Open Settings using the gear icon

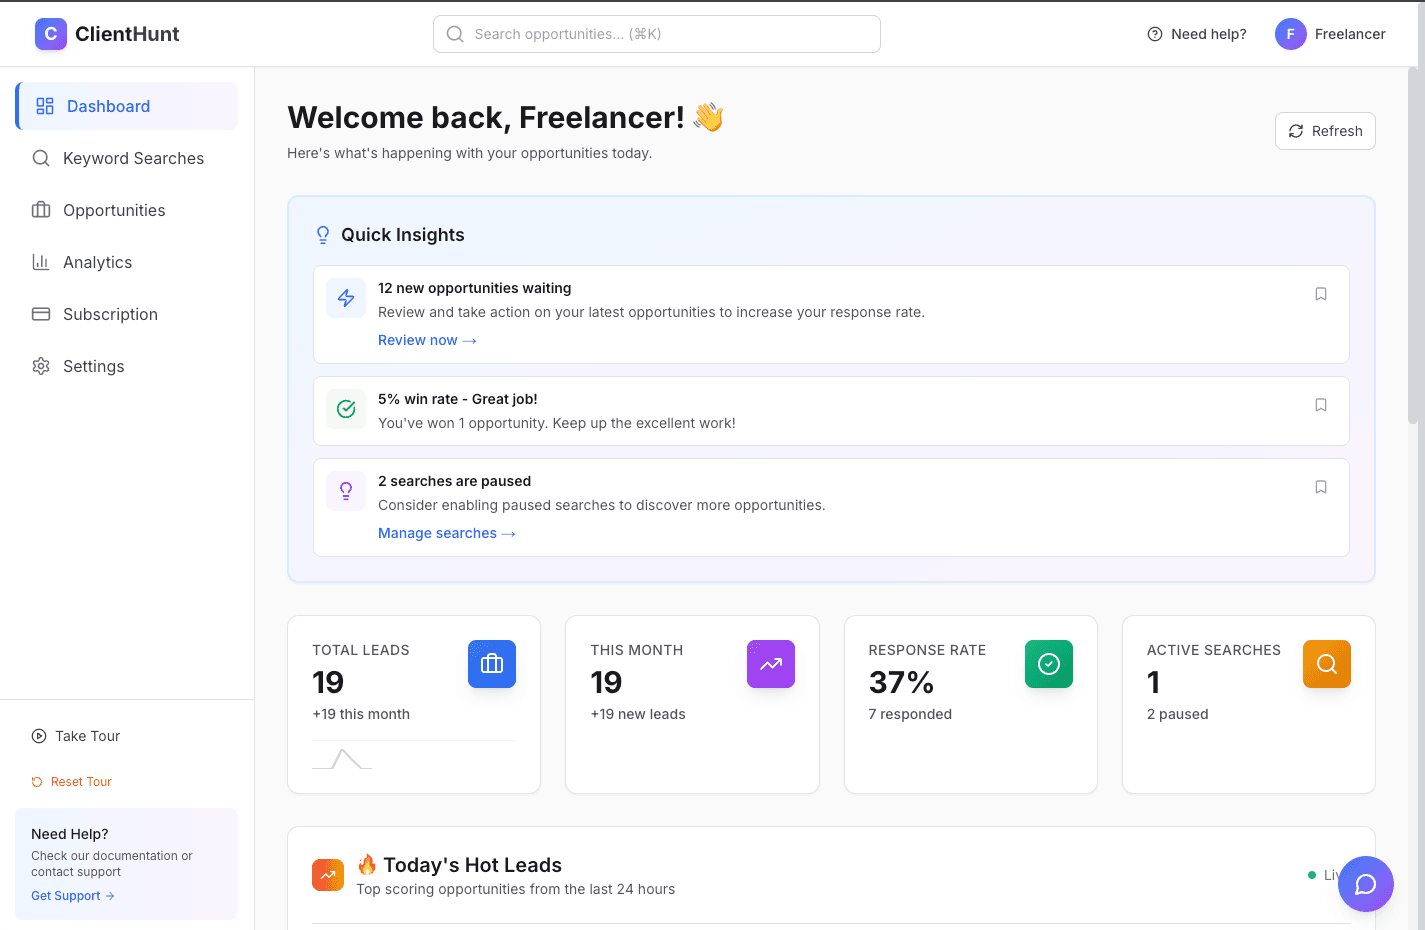click(41, 366)
